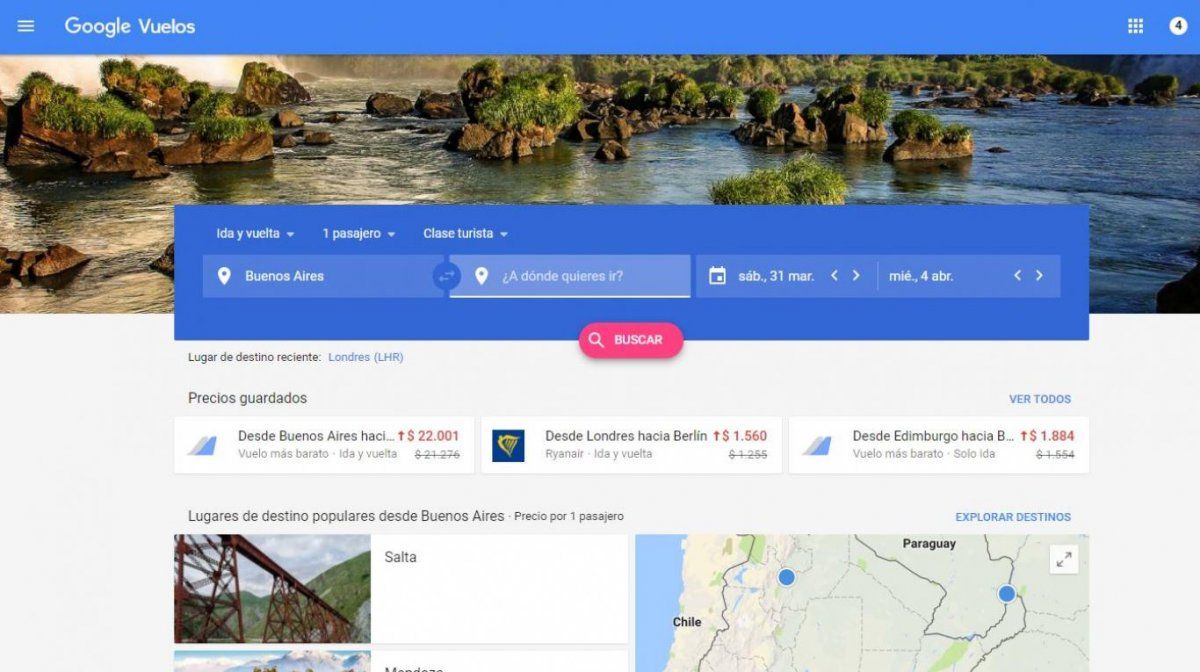Click the destination location pin icon
Viewport: 1200px width, 672px height.
point(481,276)
